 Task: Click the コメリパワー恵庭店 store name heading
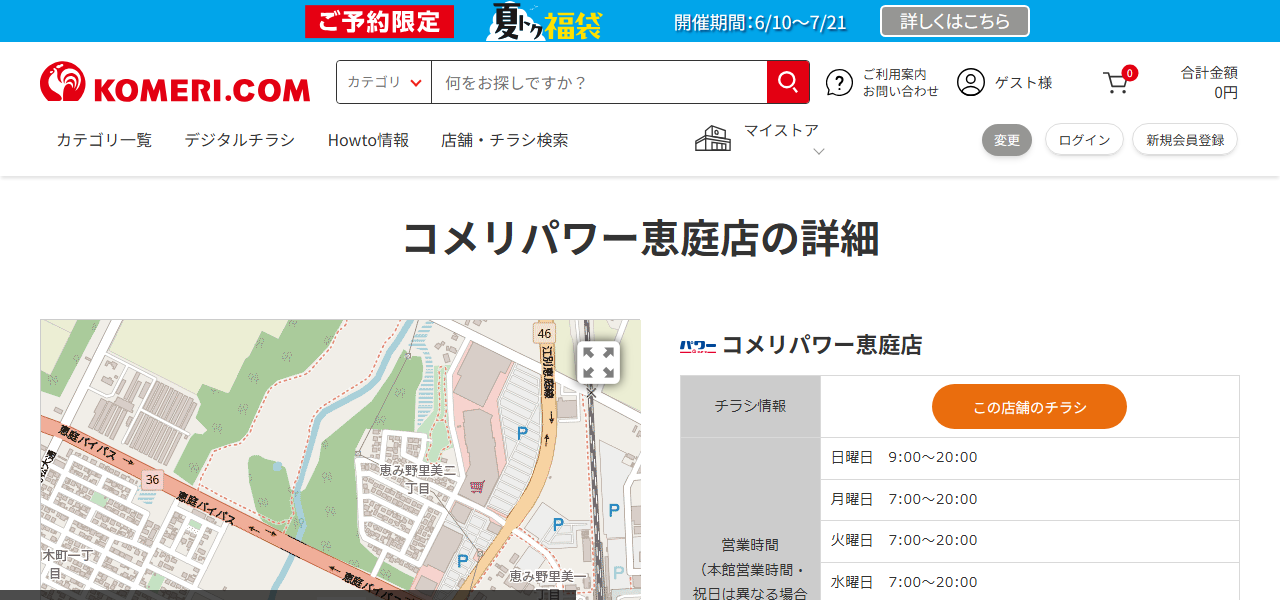(822, 346)
